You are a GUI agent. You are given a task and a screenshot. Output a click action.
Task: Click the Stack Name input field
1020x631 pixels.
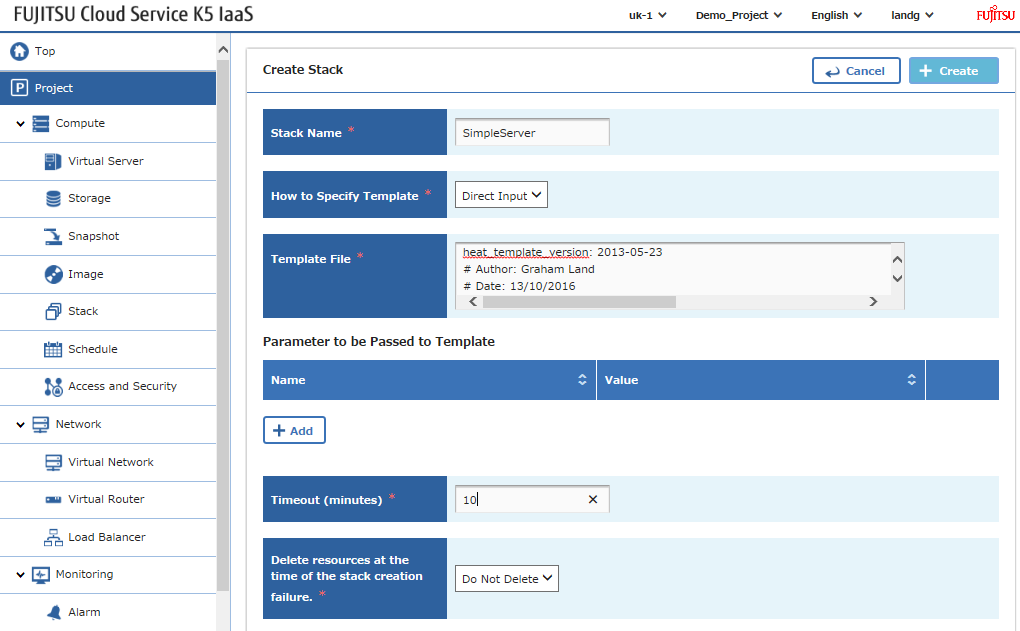pos(532,133)
